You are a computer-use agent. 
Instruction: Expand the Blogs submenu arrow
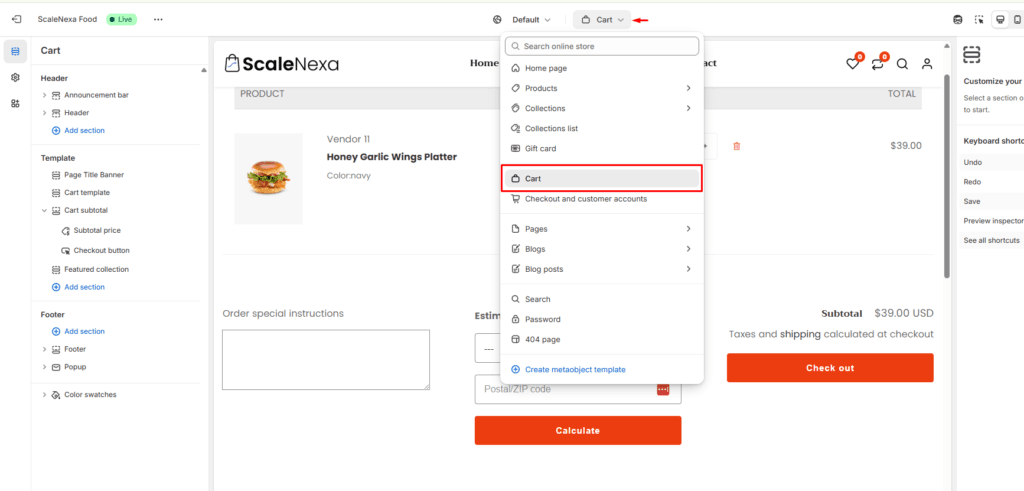(x=688, y=249)
